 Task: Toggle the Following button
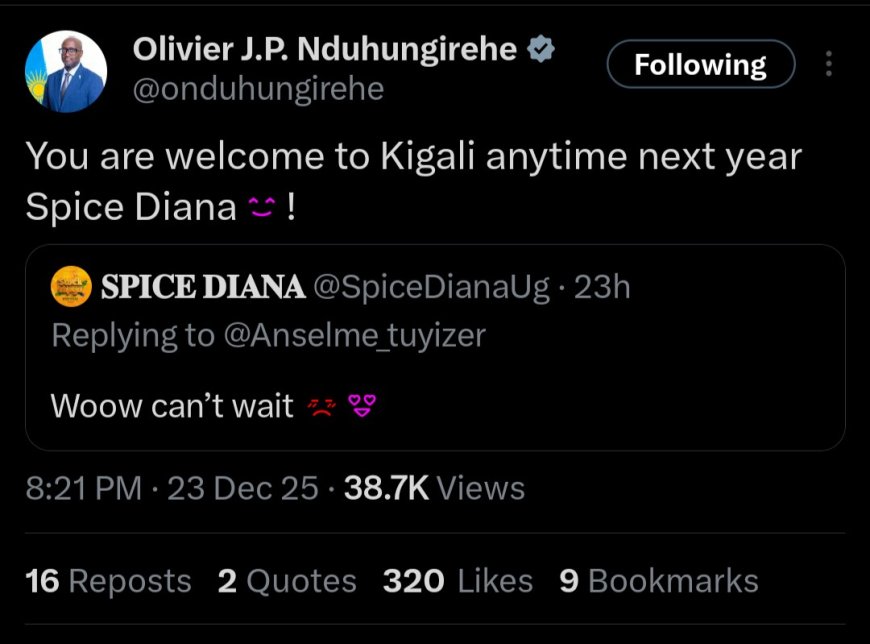700,65
